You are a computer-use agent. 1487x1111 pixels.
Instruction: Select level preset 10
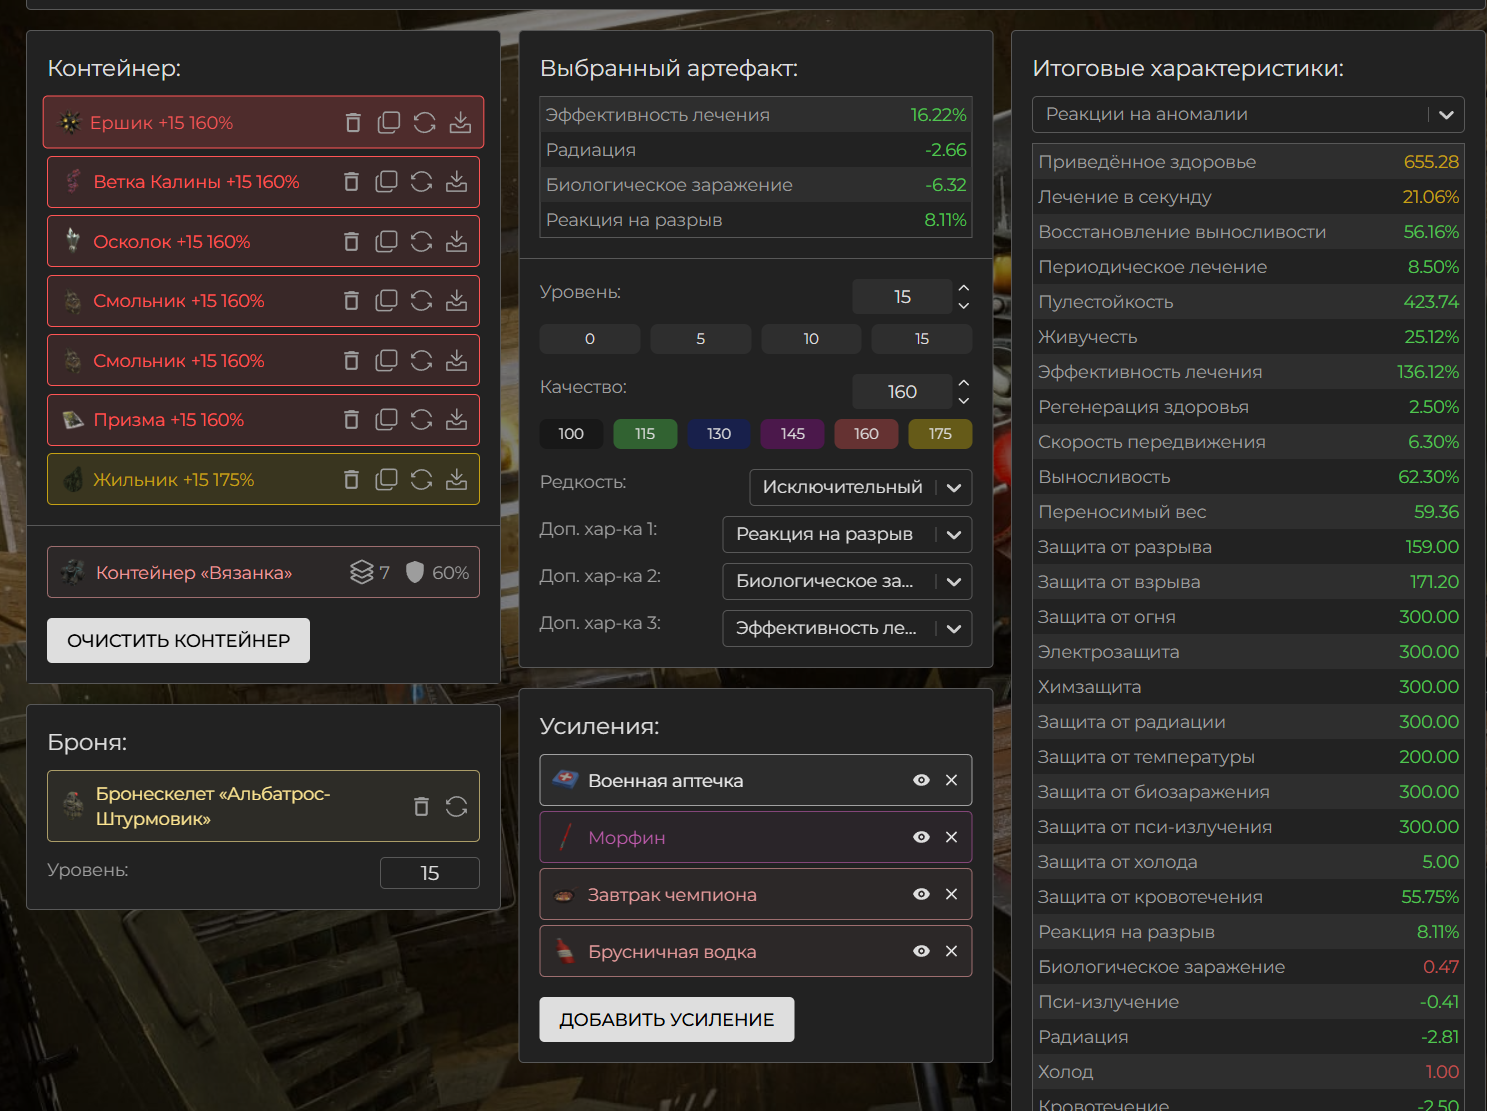pyautogui.click(x=811, y=339)
